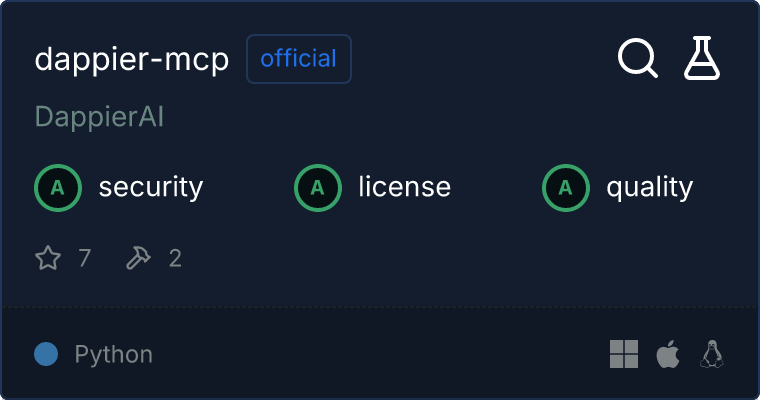Click the license grade A badge
The width and height of the screenshot is (760, 400).
pyautogui.click(x=318, y=187)
